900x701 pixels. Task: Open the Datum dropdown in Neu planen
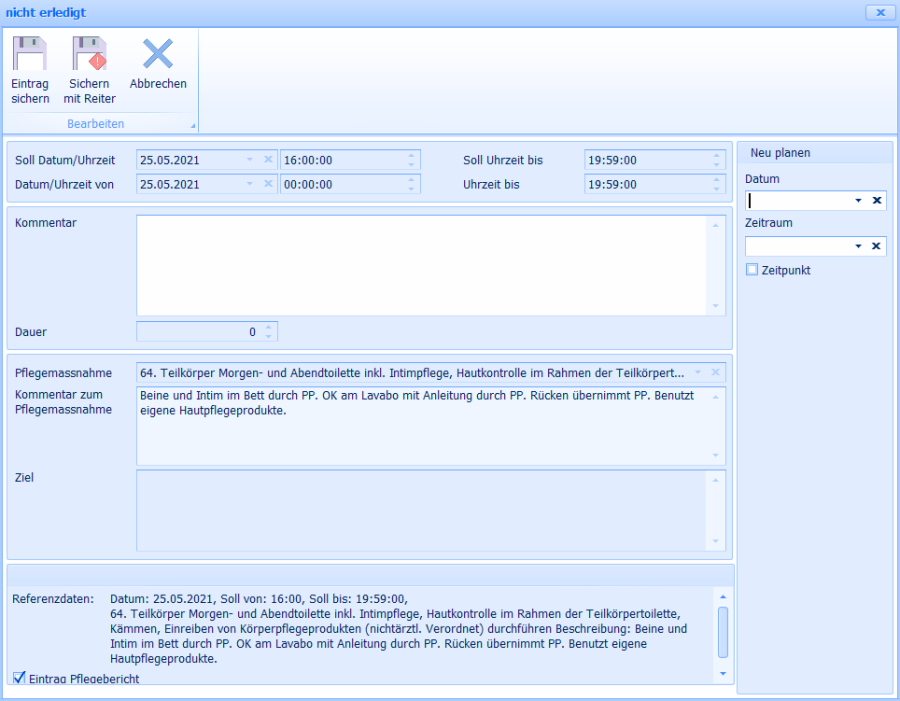[858, 201]
